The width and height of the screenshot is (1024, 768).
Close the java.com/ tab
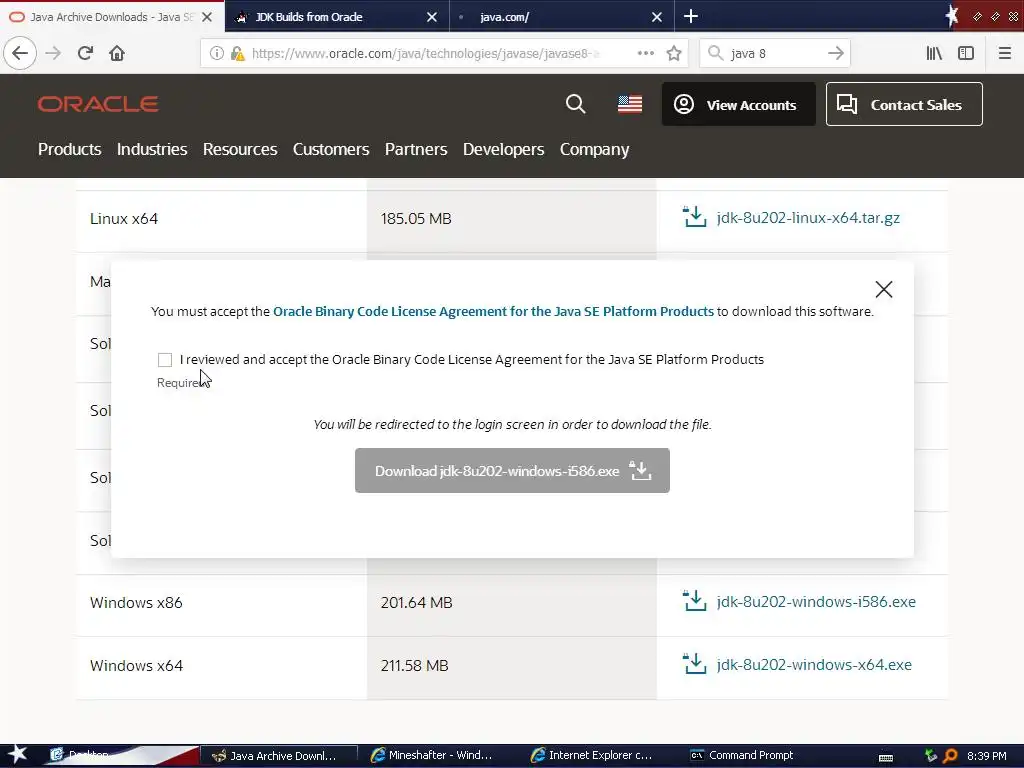657,17
